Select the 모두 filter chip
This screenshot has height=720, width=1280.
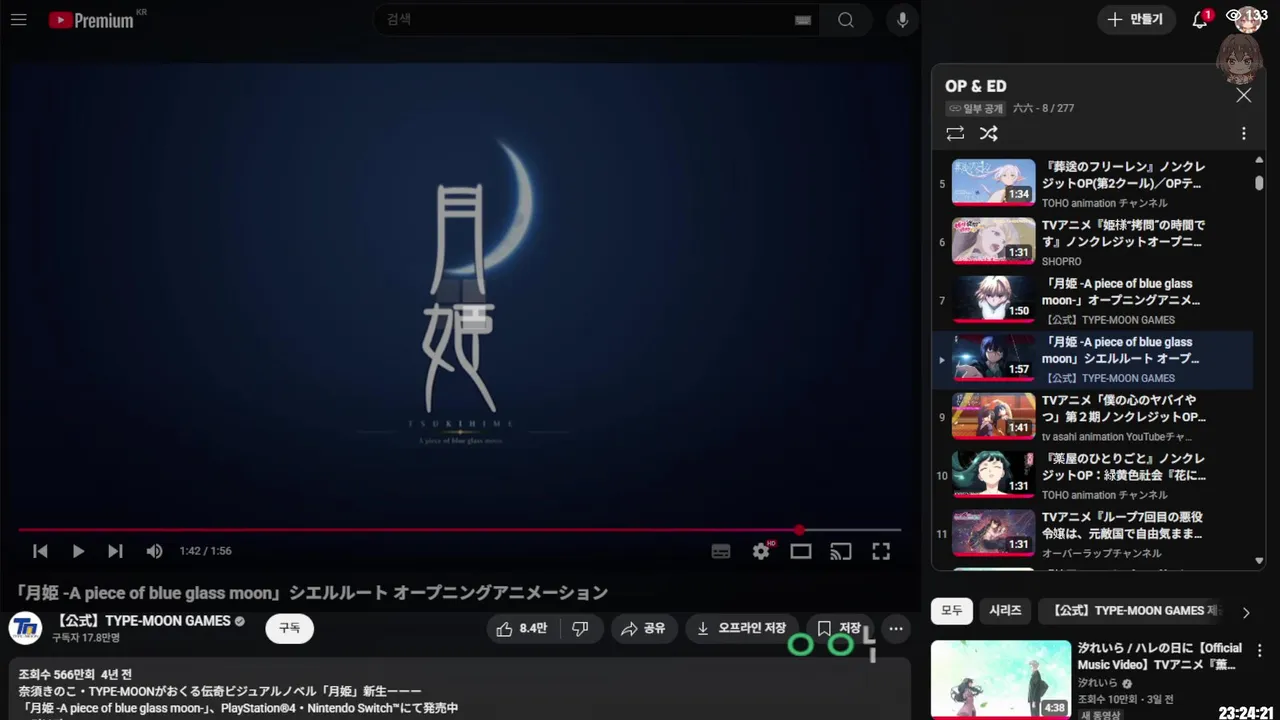click(x=952, y=610)
